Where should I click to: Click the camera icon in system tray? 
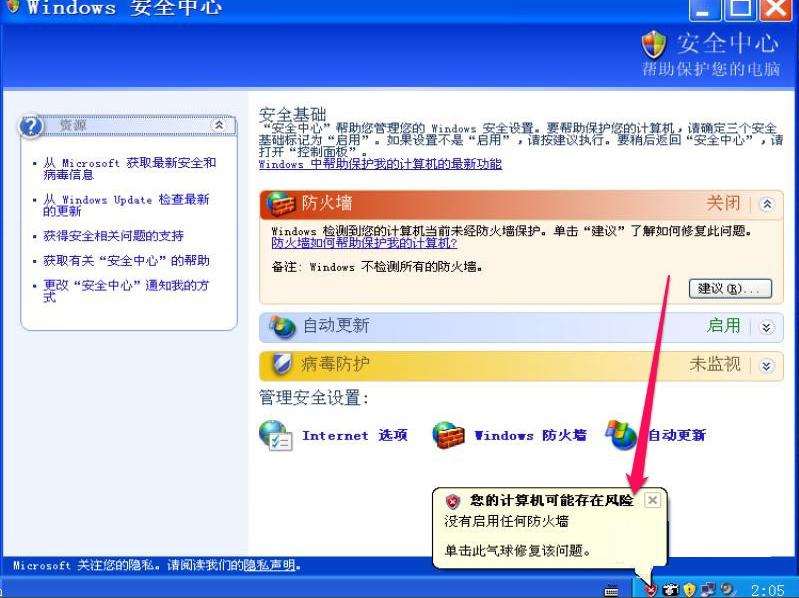670,590
